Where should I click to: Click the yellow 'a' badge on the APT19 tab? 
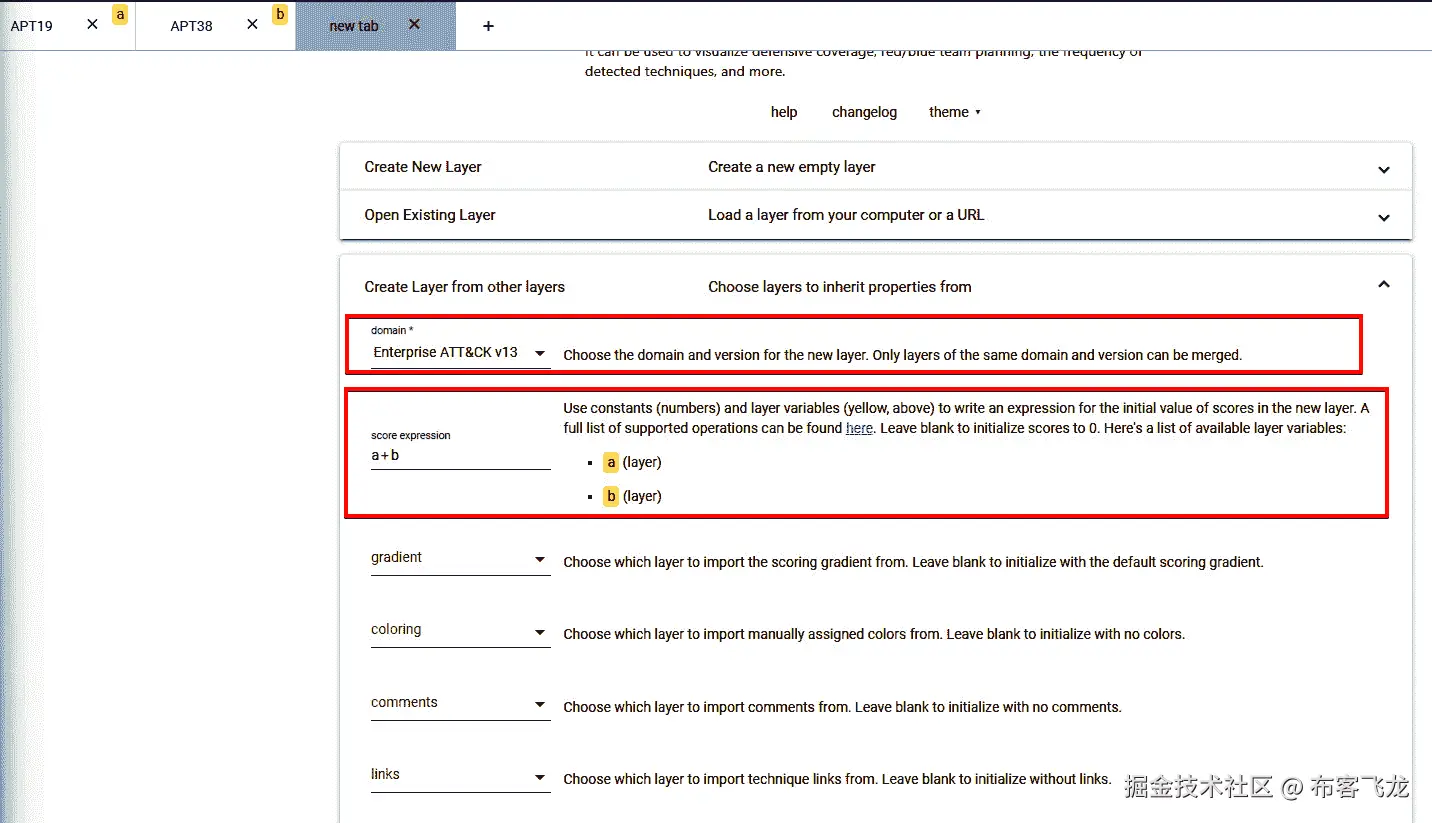pyautogui.click(x=120, y=14)
